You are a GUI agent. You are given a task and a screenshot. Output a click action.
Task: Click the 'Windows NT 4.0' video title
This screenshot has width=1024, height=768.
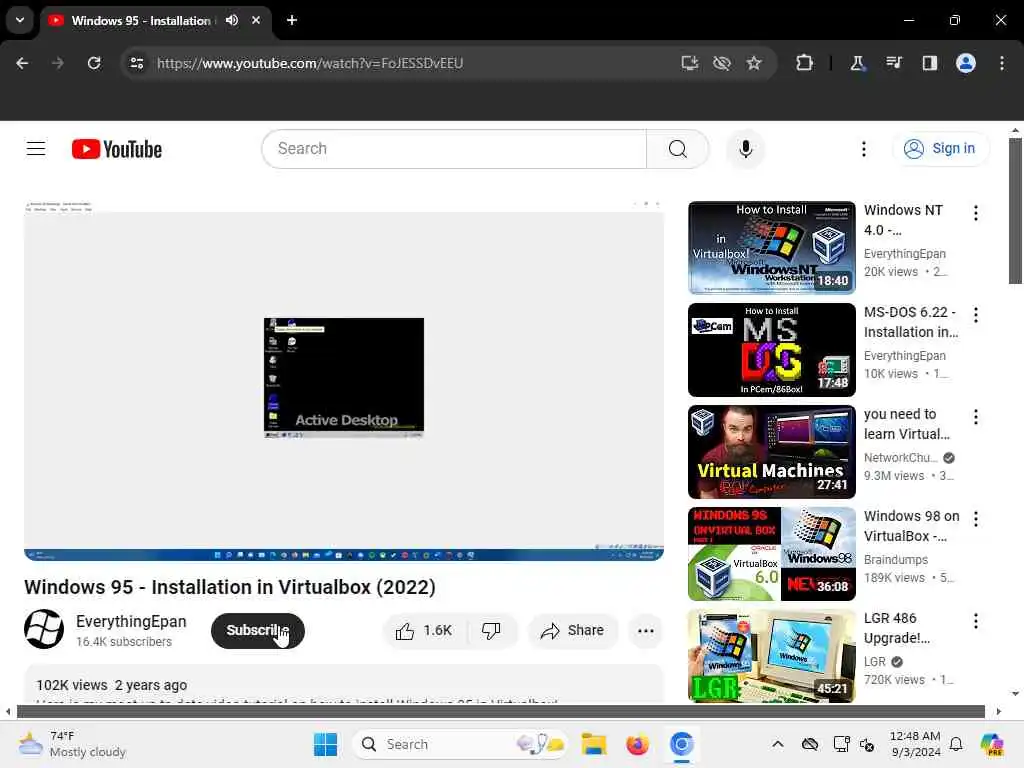[x=903, y=220]
